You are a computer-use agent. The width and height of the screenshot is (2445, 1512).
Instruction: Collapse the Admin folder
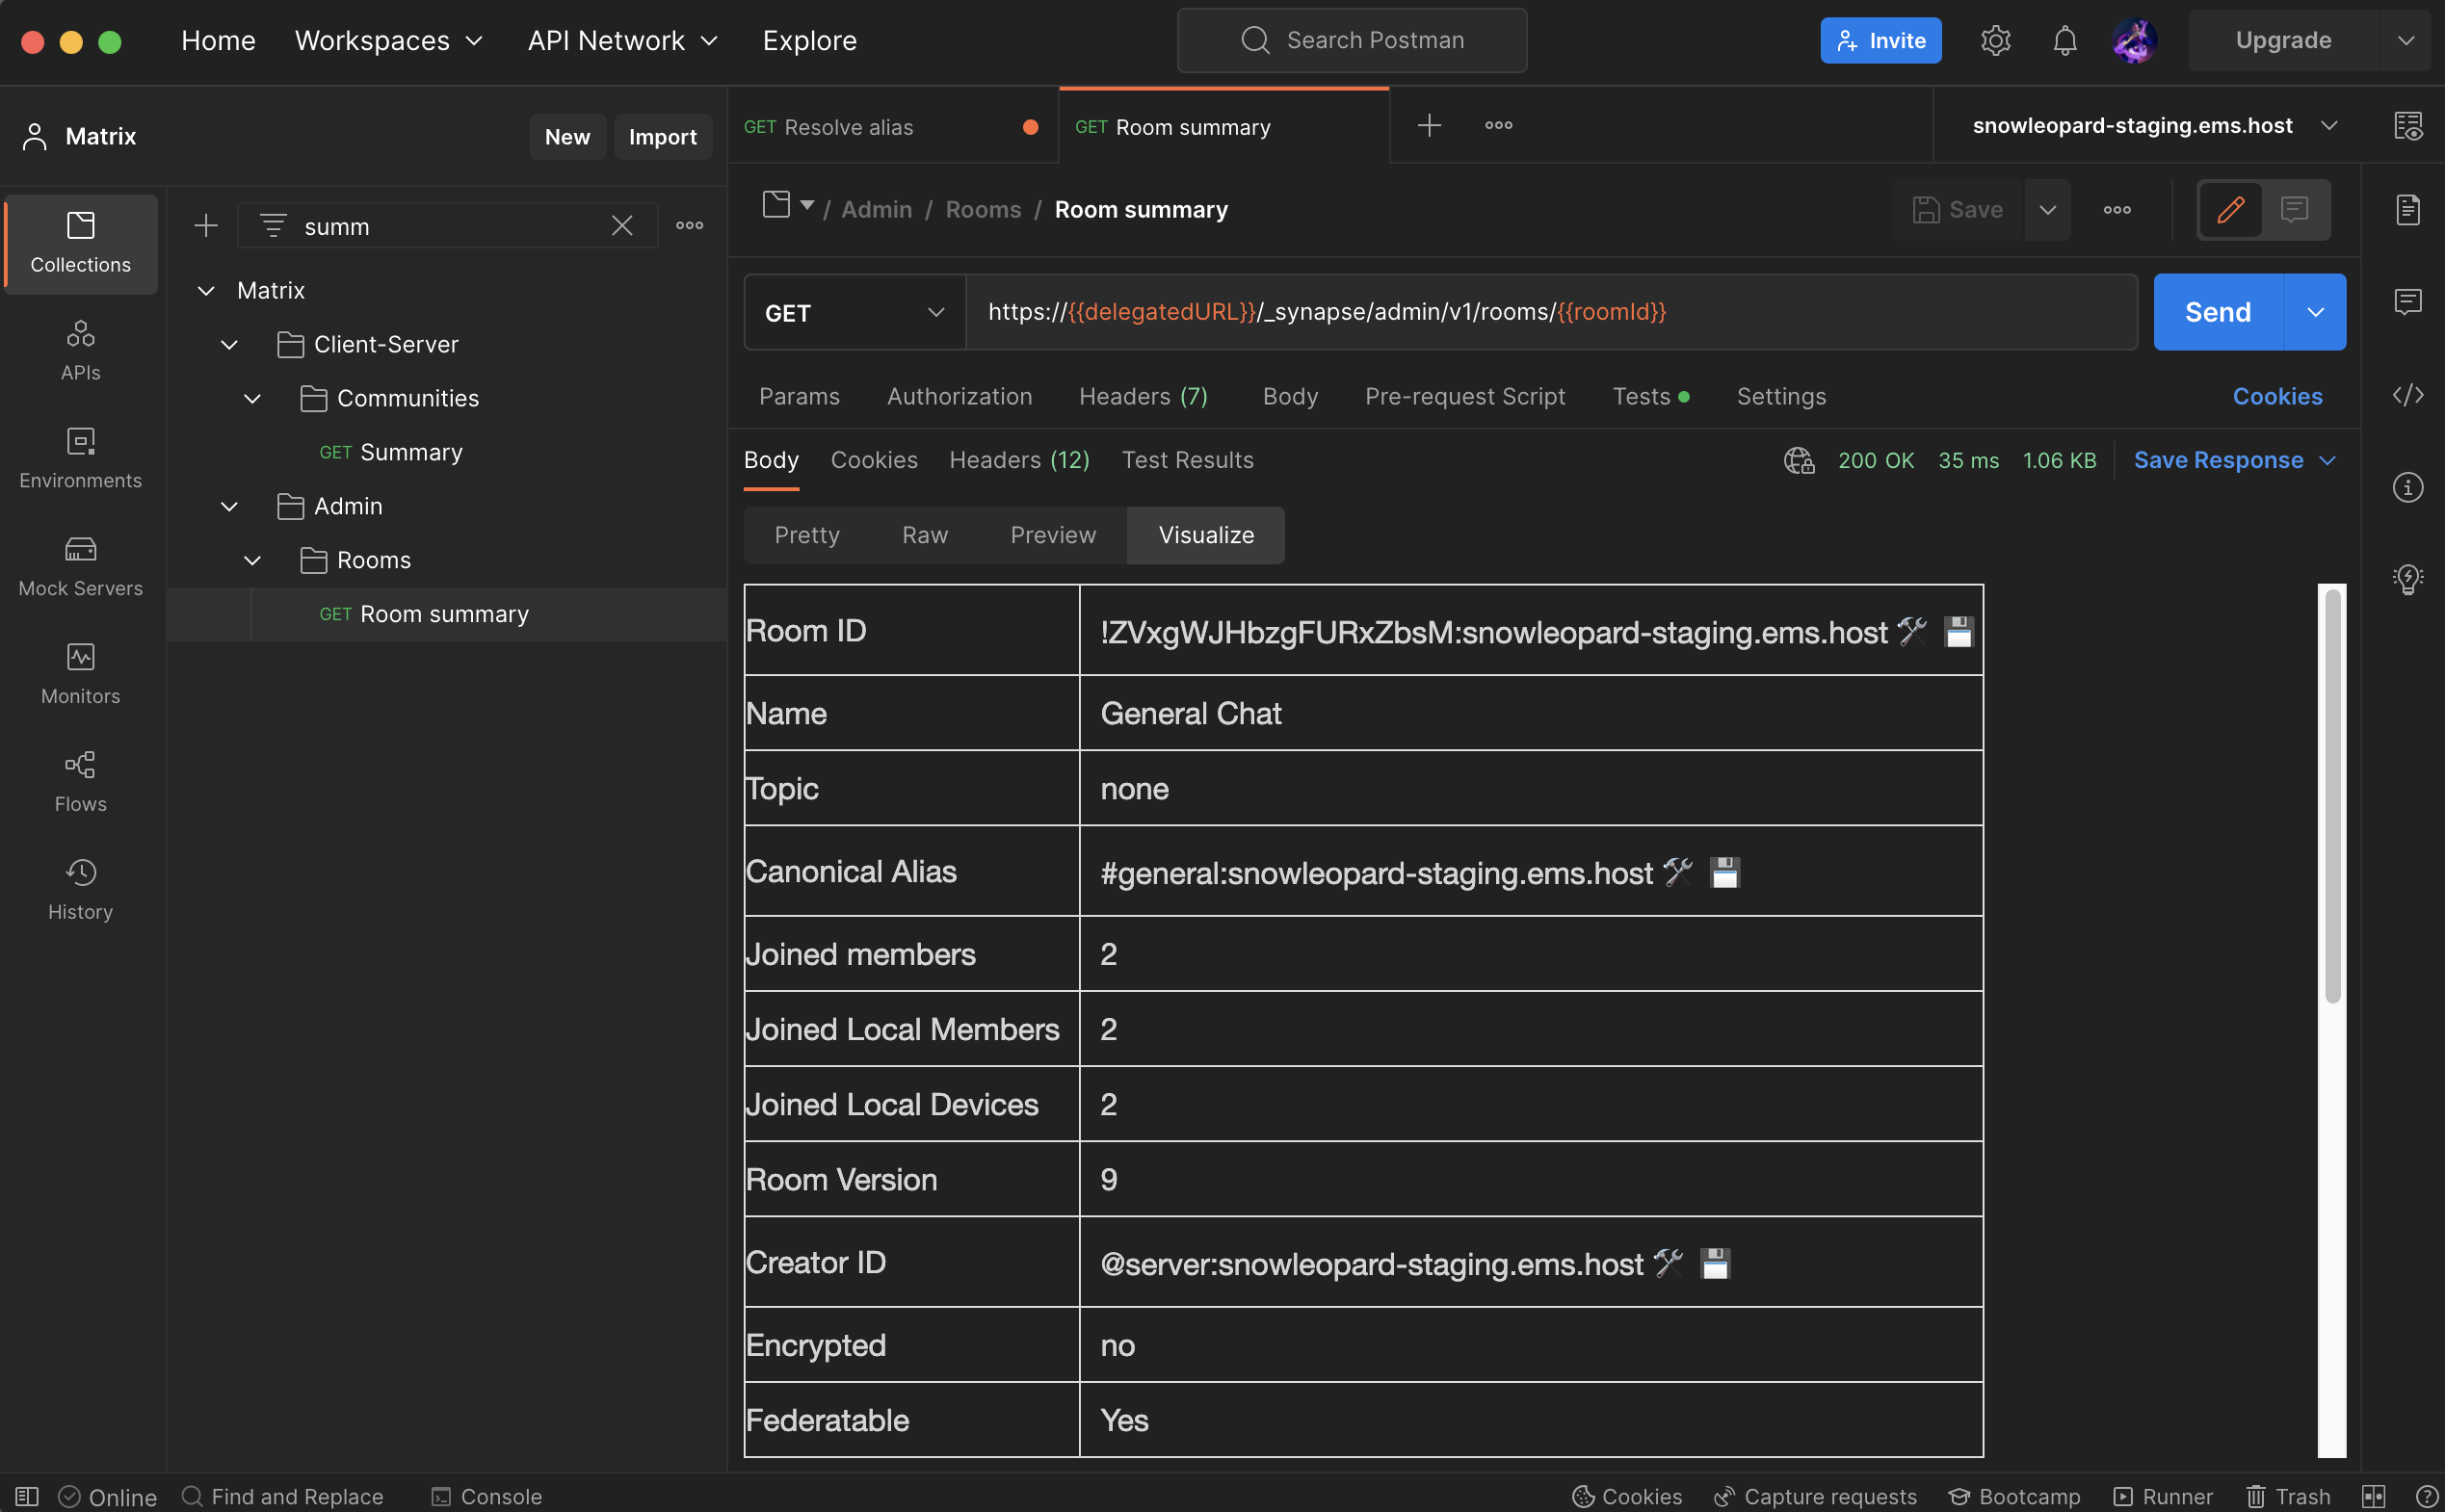(229, 506)
